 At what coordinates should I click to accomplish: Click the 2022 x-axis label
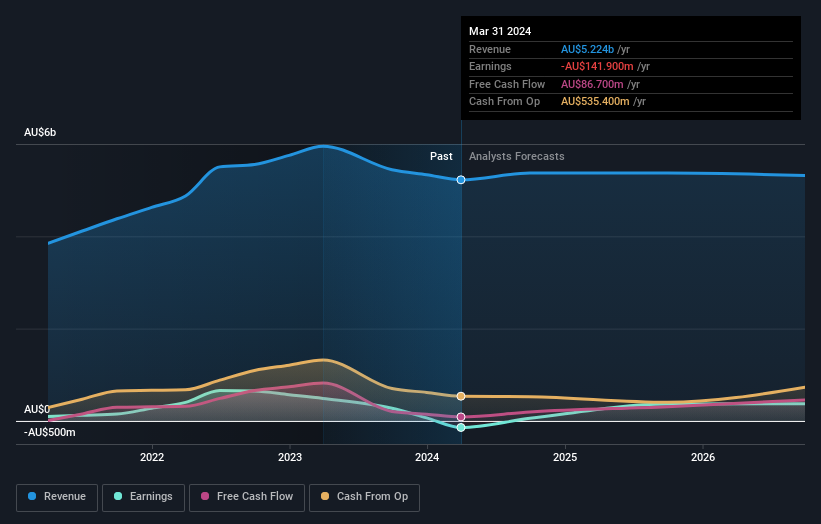click(152, 457)
